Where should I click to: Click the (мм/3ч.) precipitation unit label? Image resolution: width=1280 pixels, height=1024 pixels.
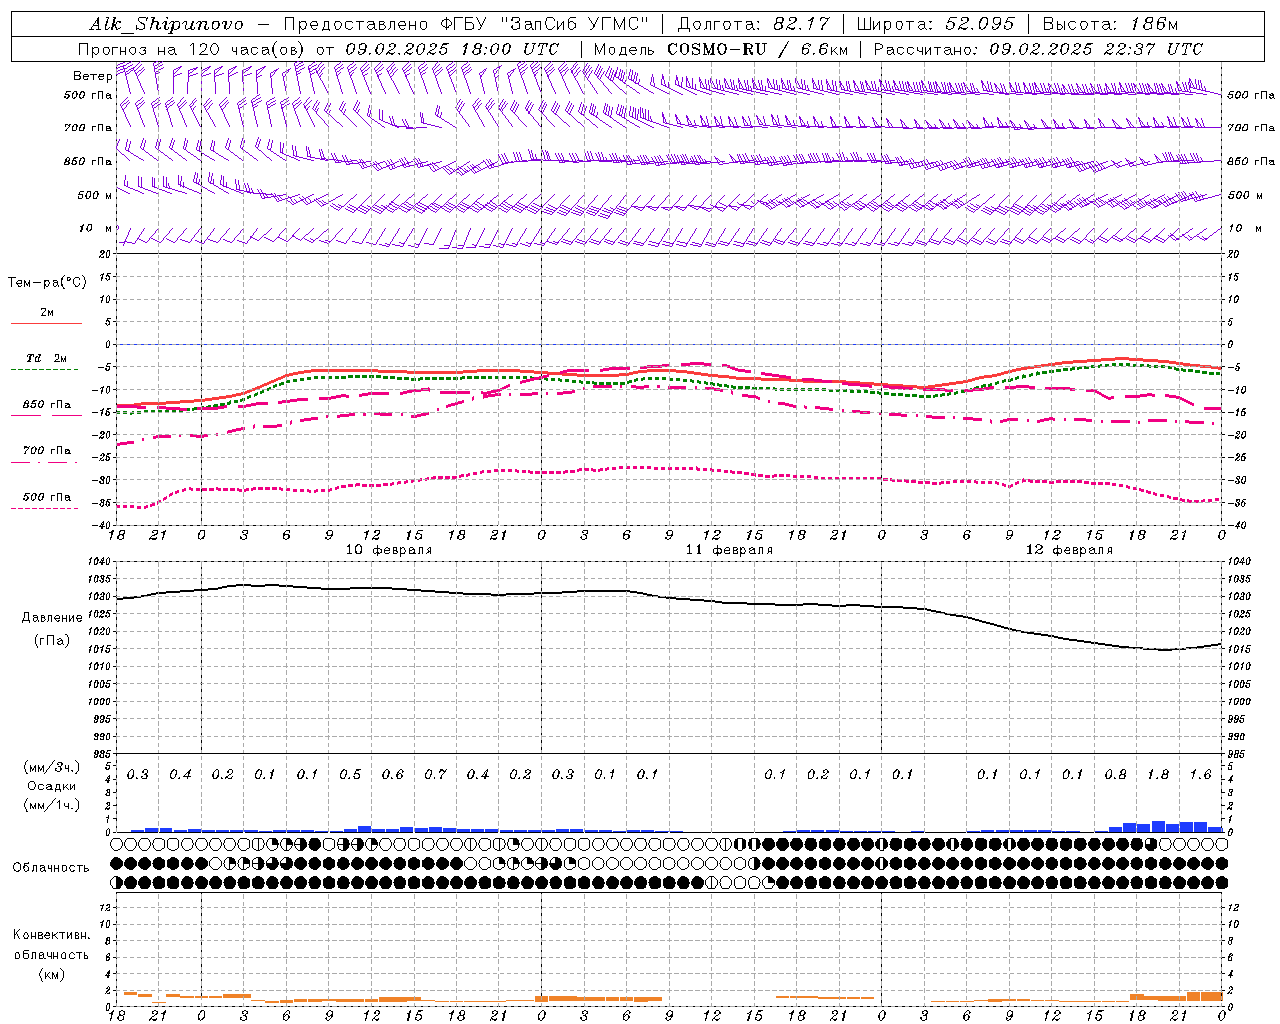[52, 767]
